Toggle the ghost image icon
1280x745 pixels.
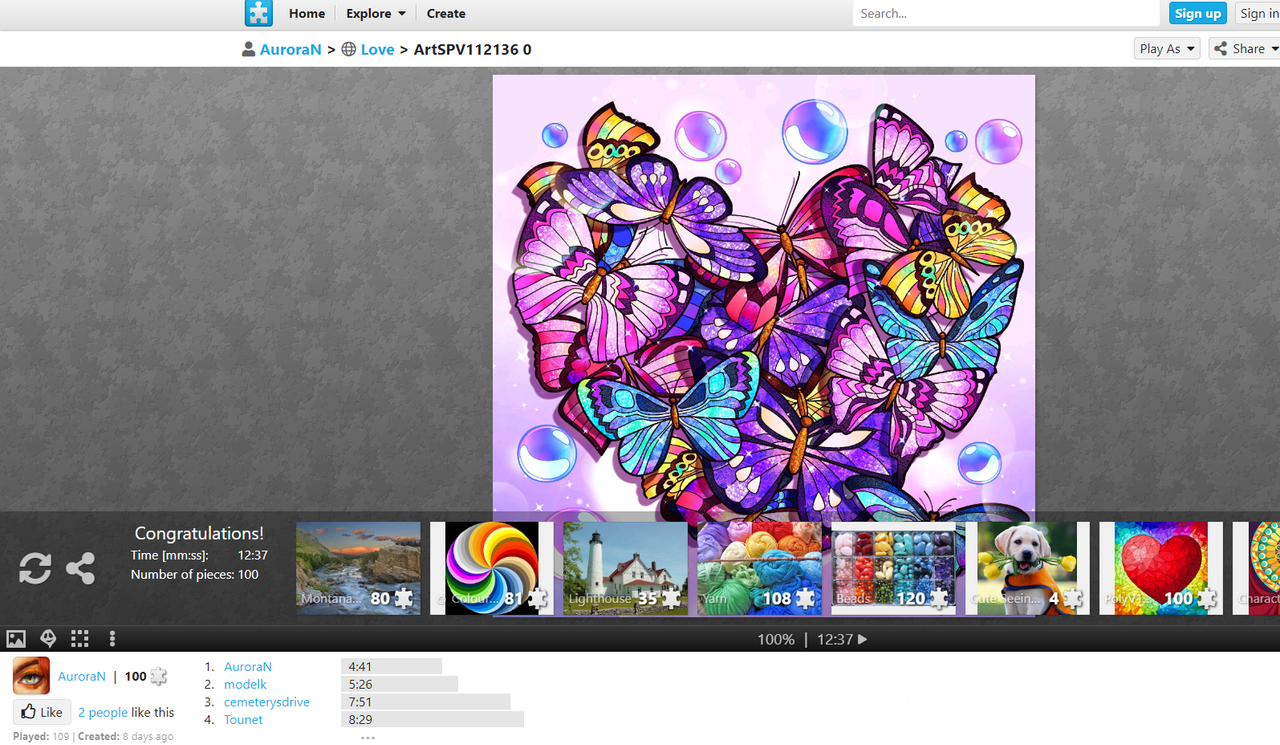tap(48, 638)
